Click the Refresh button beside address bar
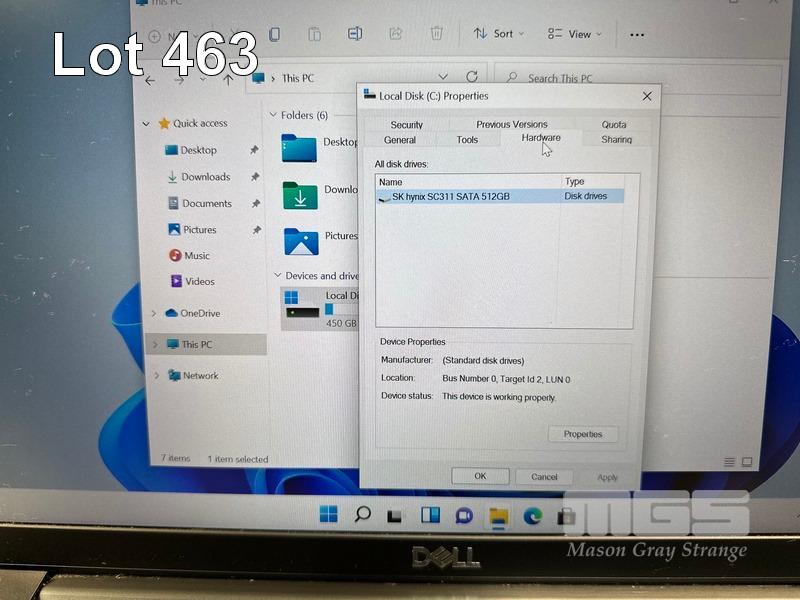800x600 pixels. [472, 77]
